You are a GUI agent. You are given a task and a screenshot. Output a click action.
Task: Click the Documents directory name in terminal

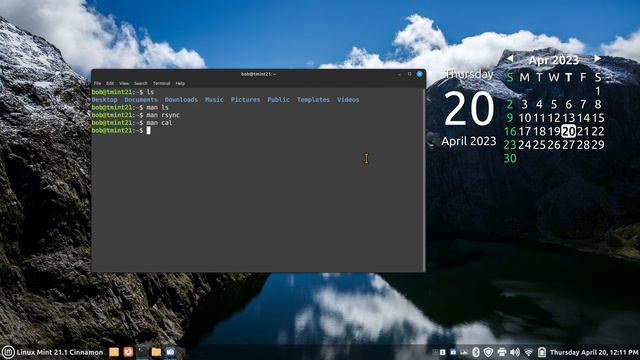(x=141, y=100)
